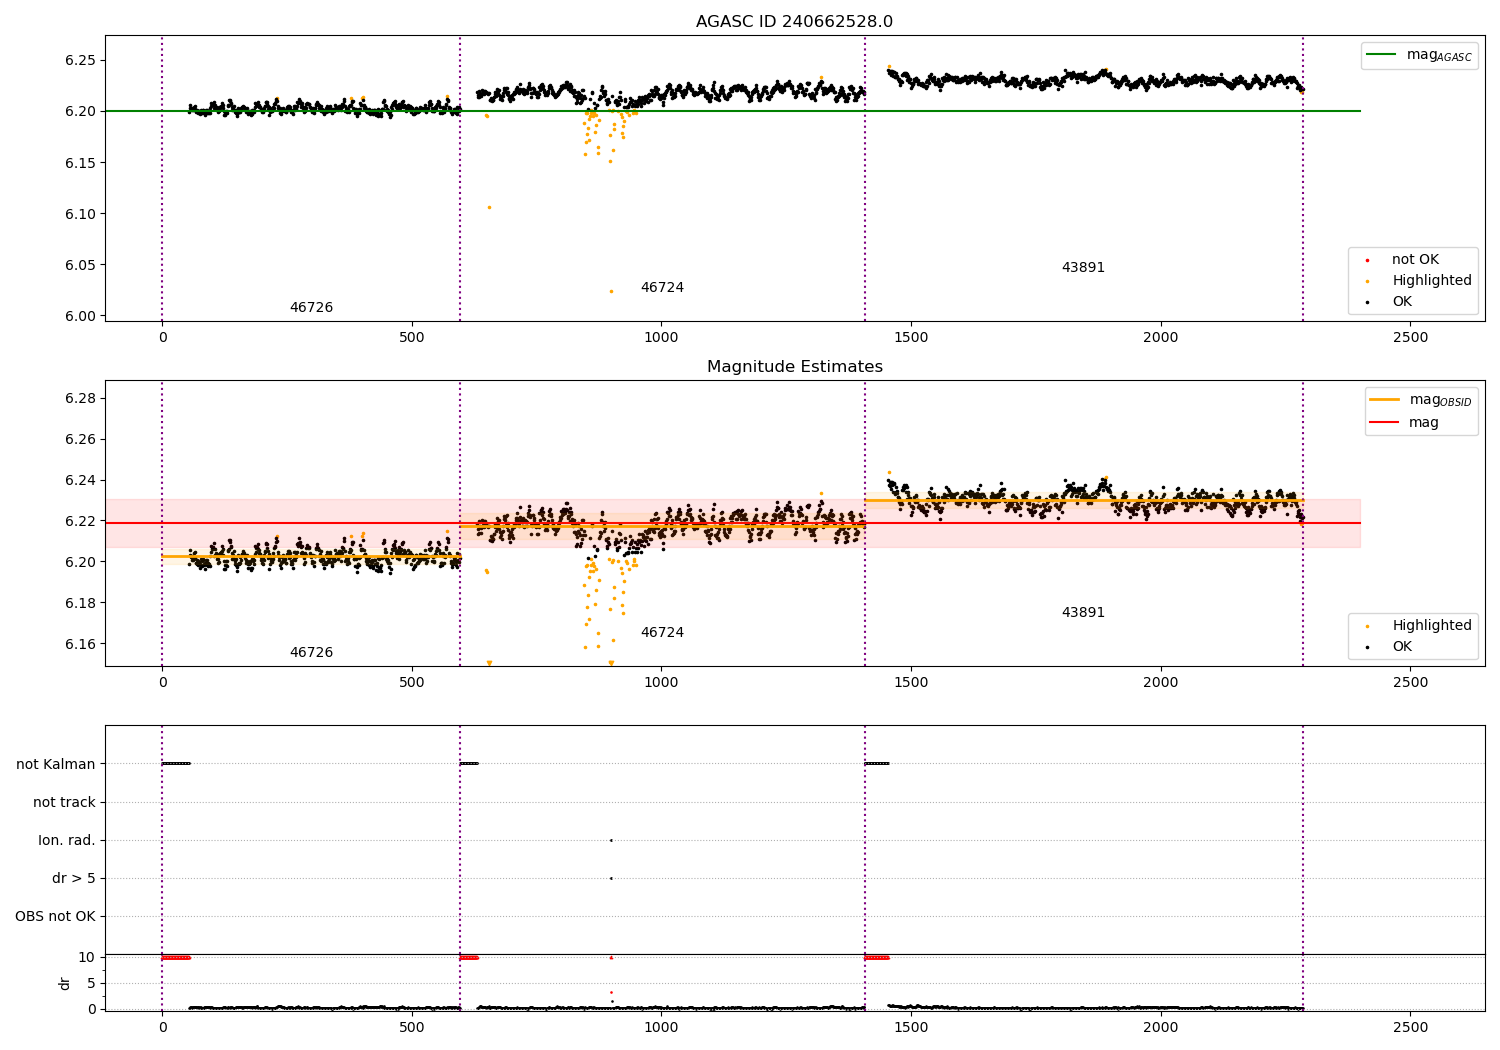Click the 6.05 y-axis tick label

tap(79, 265)
